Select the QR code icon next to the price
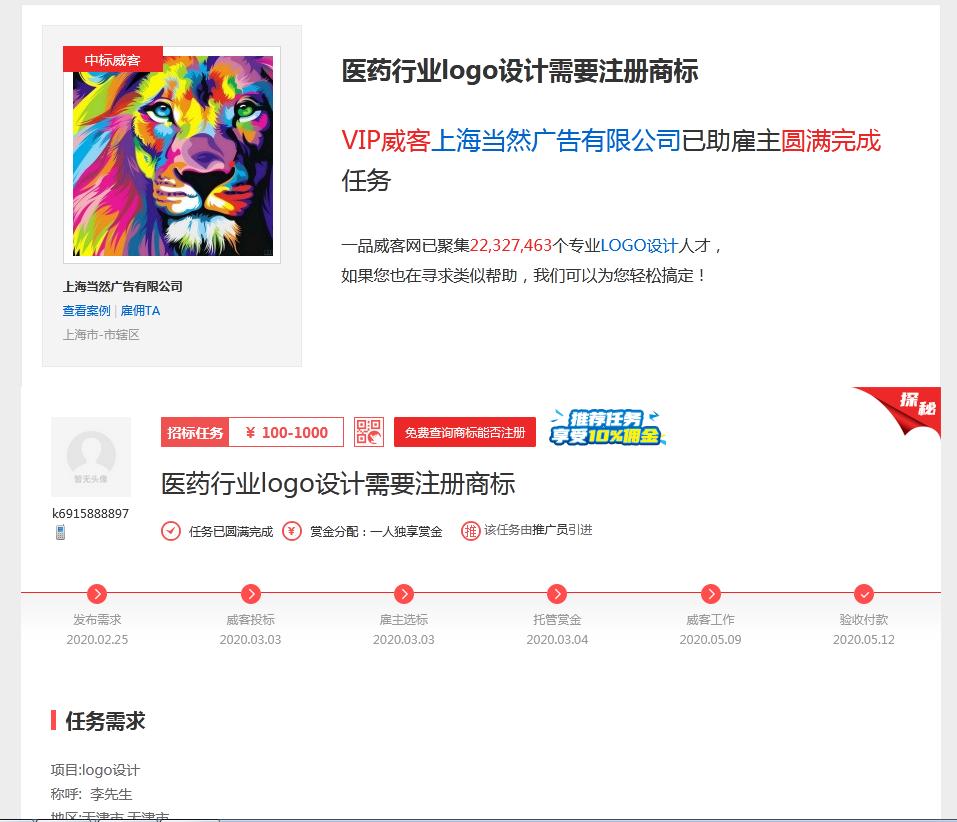The image size is (957, 822). pos(368,431)
